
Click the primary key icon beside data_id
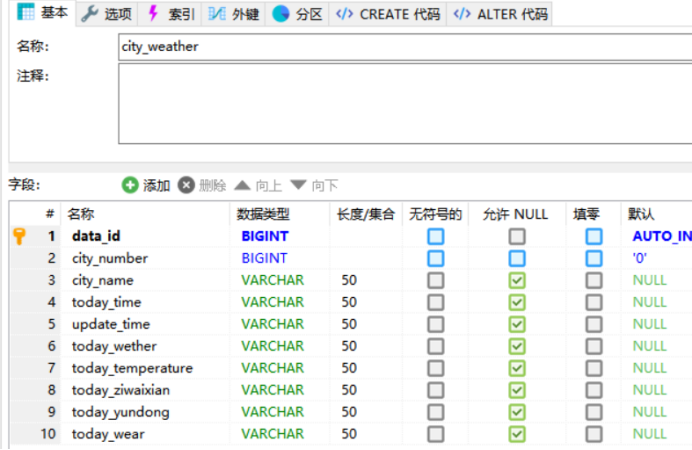pos(19,236)
